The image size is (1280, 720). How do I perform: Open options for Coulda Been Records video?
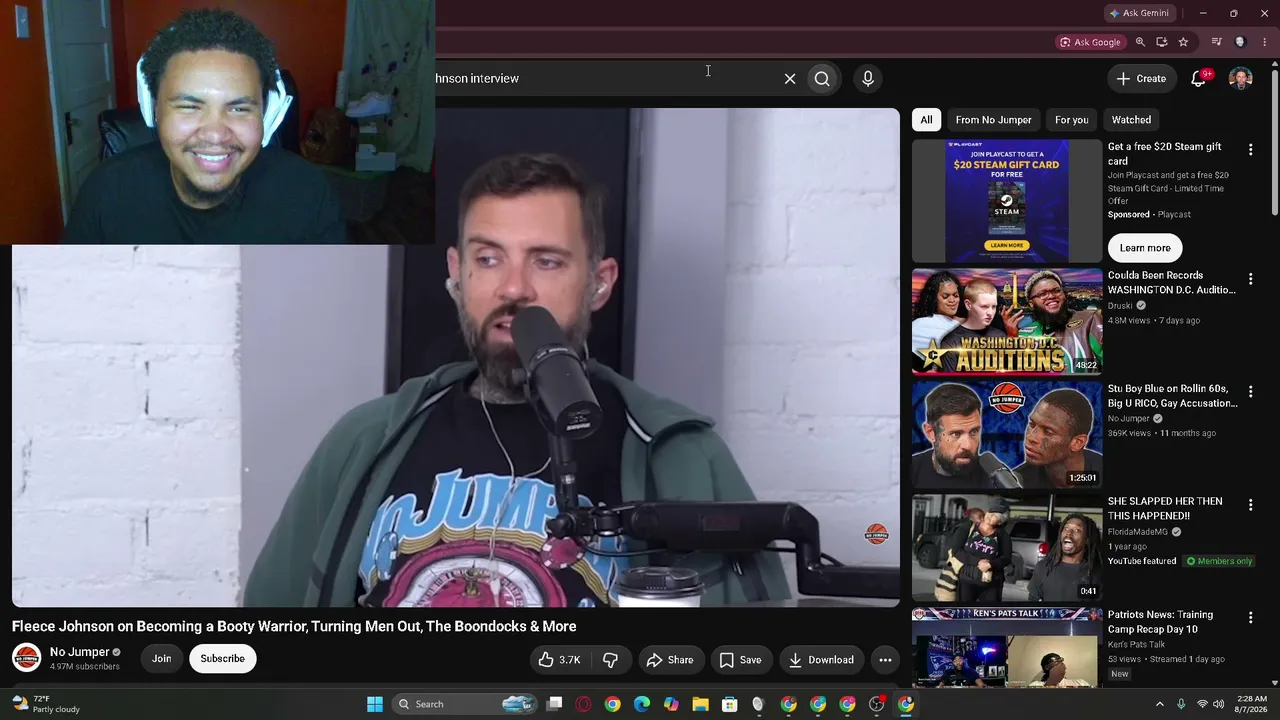click(1250, 279)
